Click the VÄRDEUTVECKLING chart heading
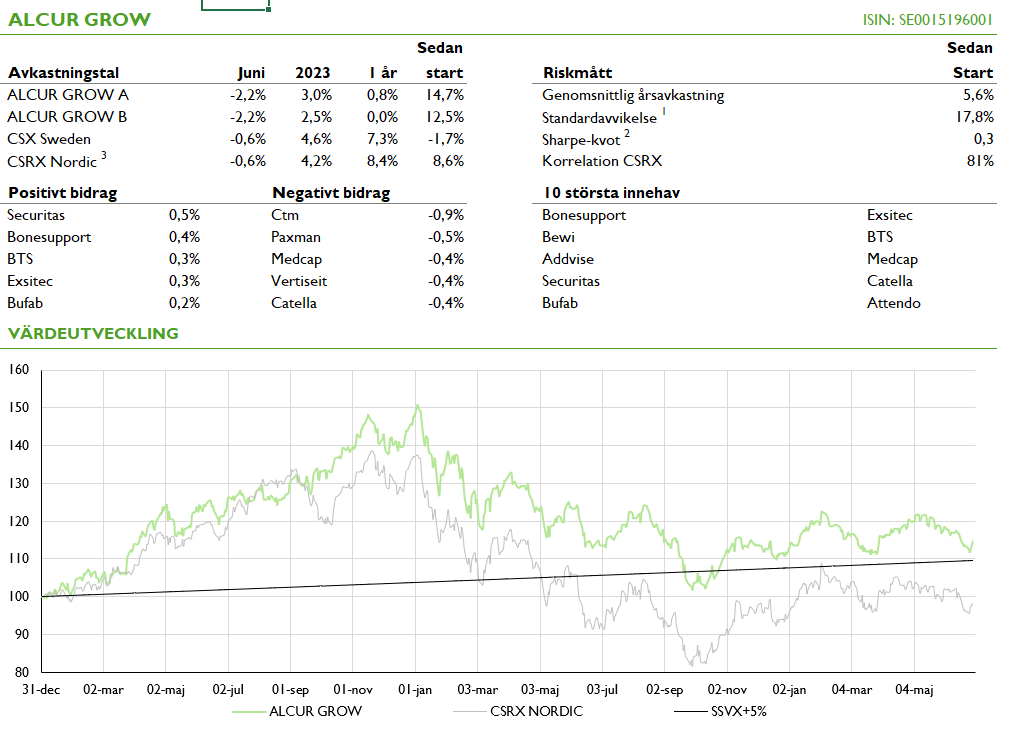1010x729 pixels. coord(93,333)
